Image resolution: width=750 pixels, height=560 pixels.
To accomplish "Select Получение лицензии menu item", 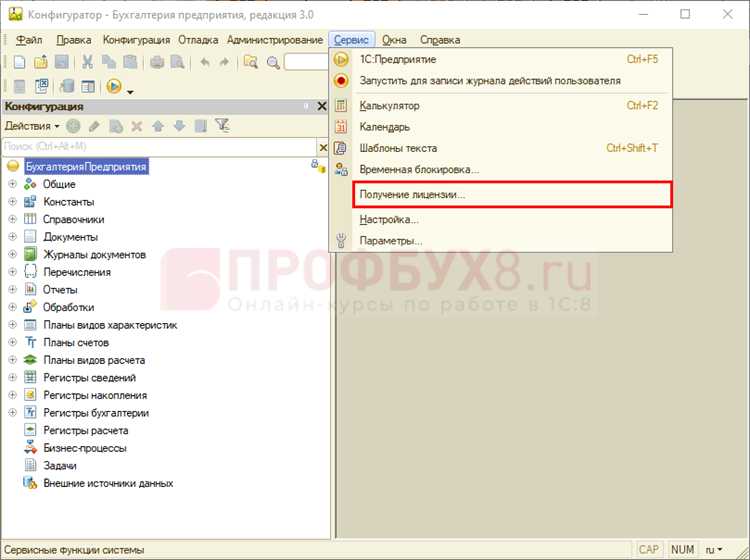I will pyautogui.click(x=512, y=194).
